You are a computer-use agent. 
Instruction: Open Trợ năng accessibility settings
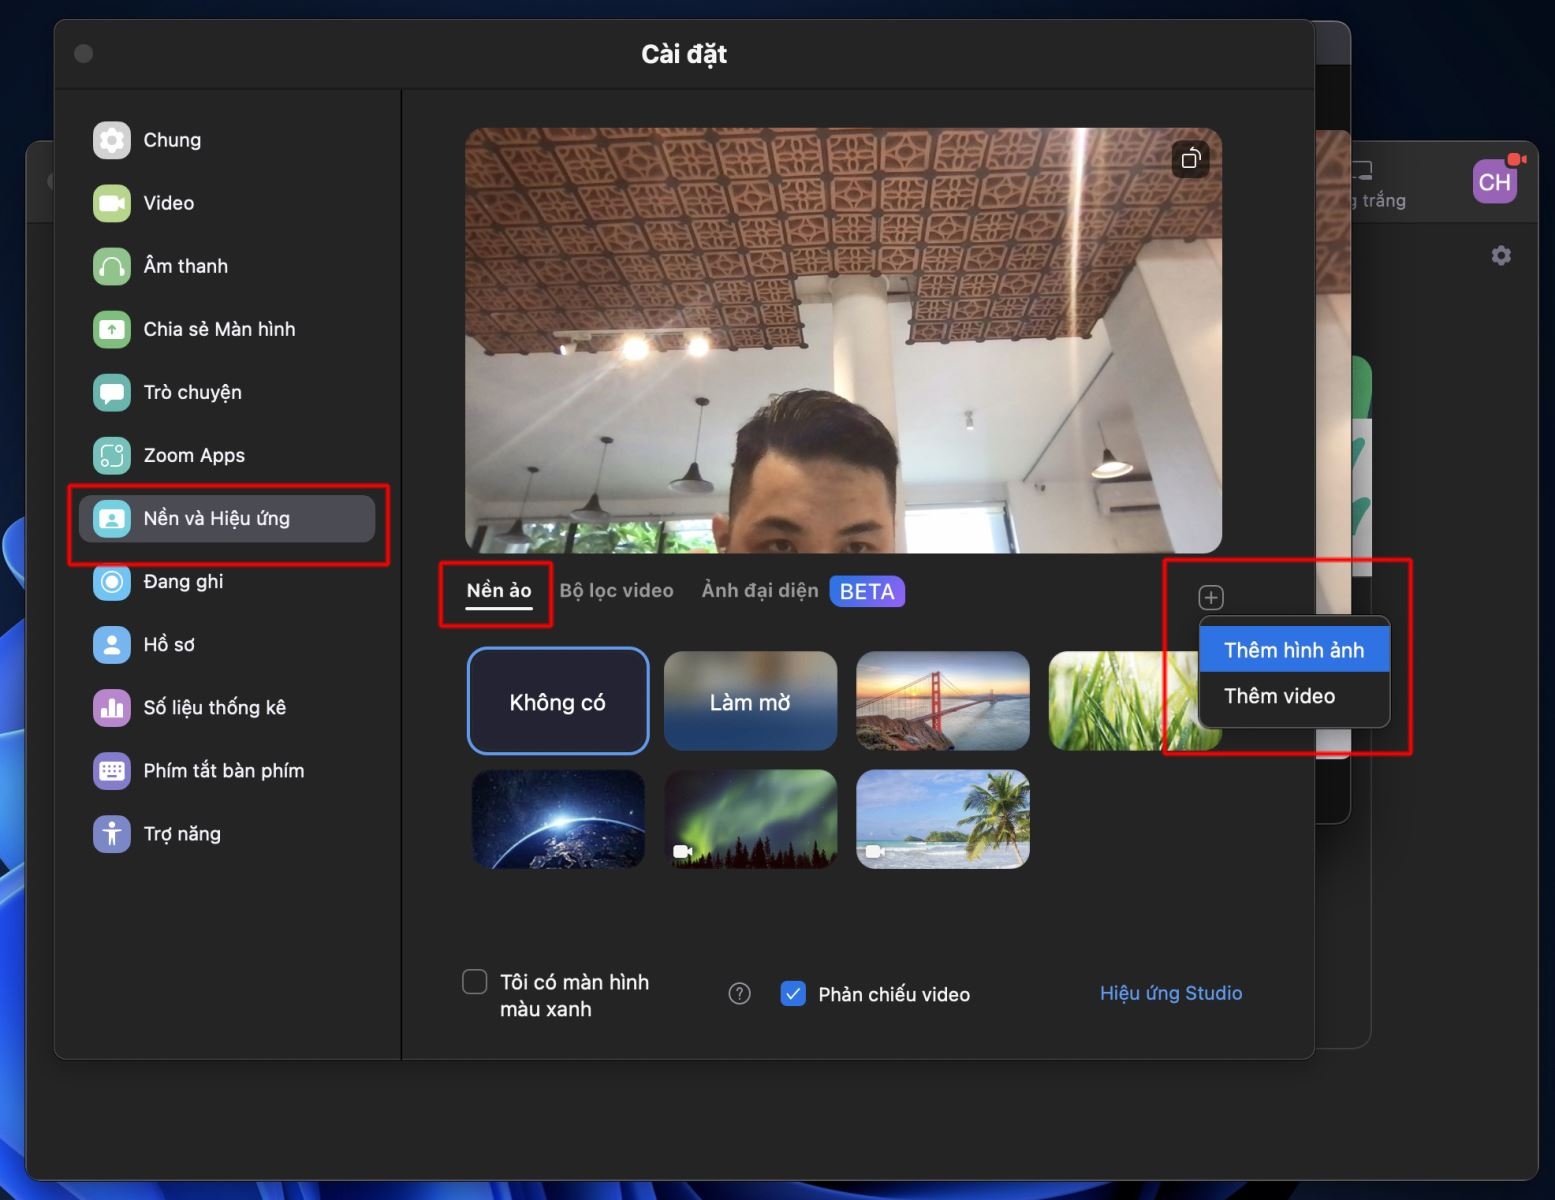[181, 833]
